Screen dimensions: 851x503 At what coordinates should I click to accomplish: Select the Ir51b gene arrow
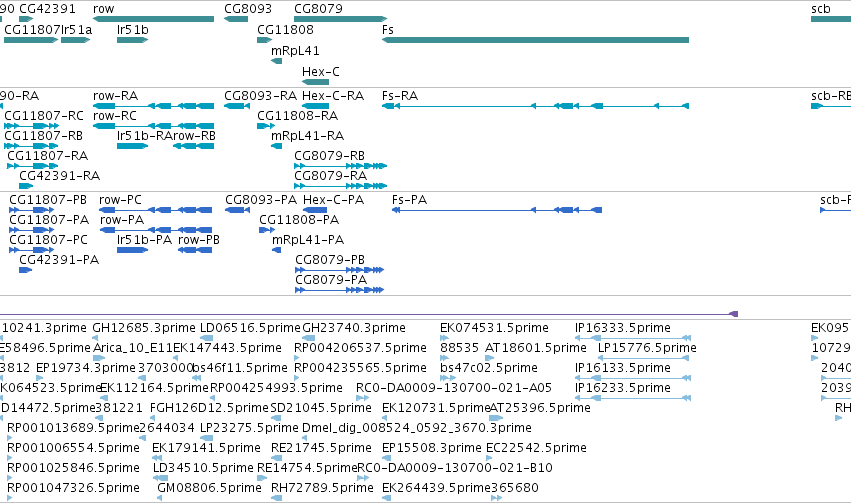(132, 40)
